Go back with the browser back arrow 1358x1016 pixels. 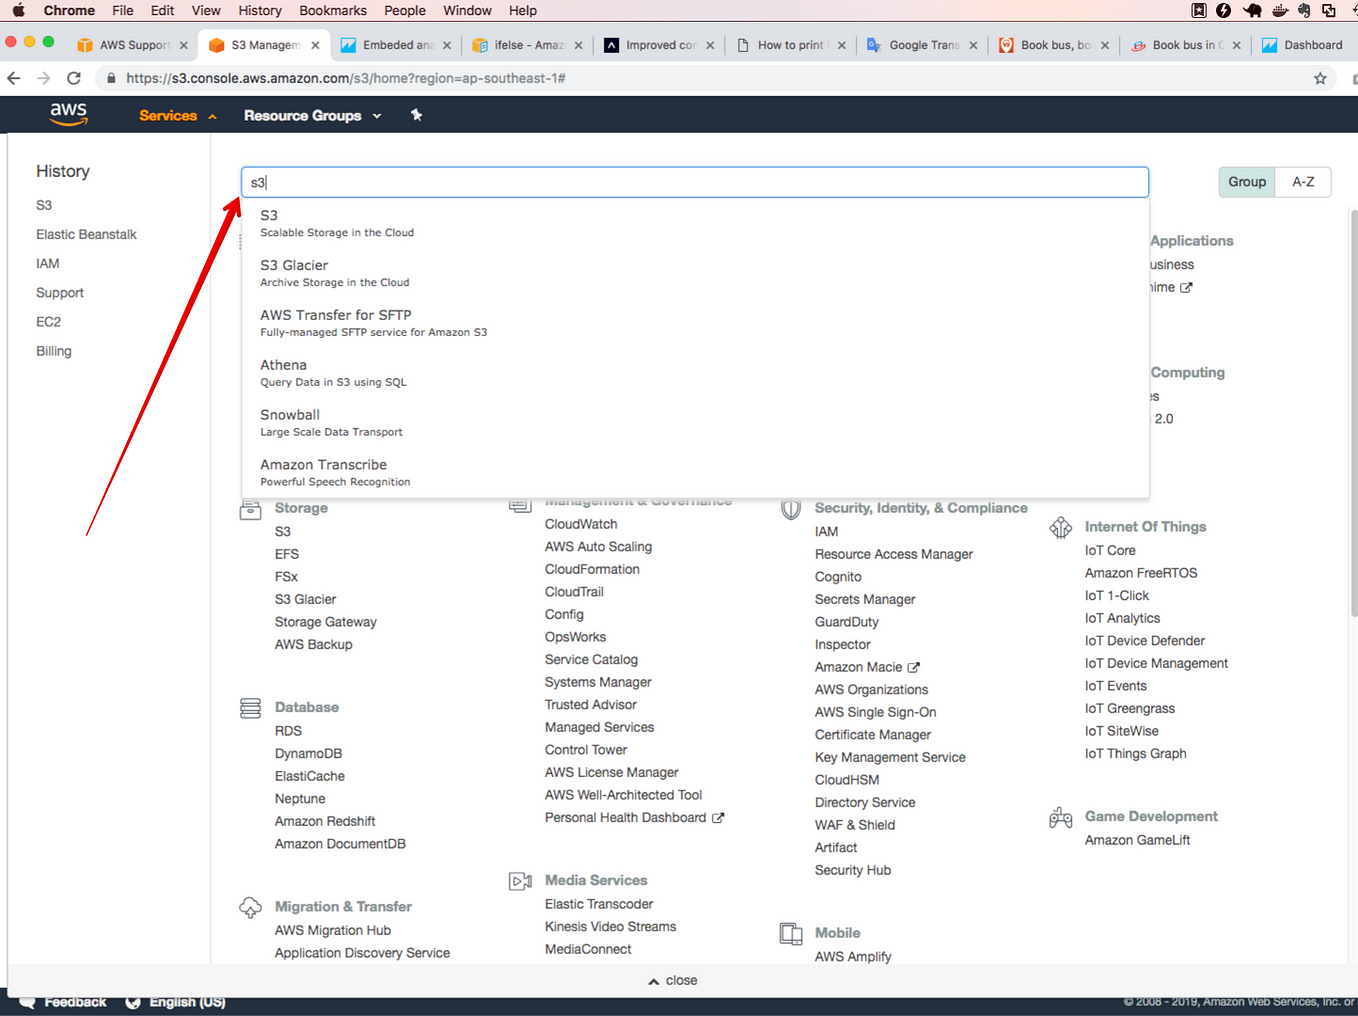[x=14, y=78]
